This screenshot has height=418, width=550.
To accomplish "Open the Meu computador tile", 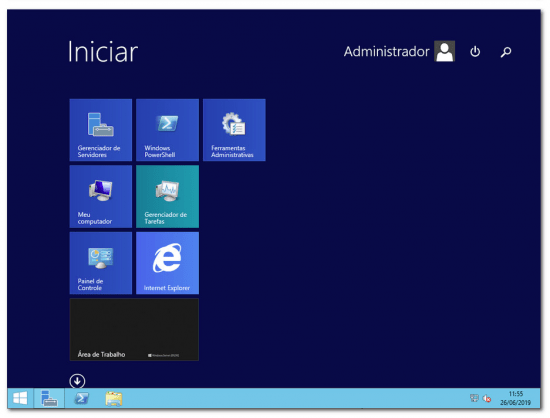I will [x=101, y=196].
